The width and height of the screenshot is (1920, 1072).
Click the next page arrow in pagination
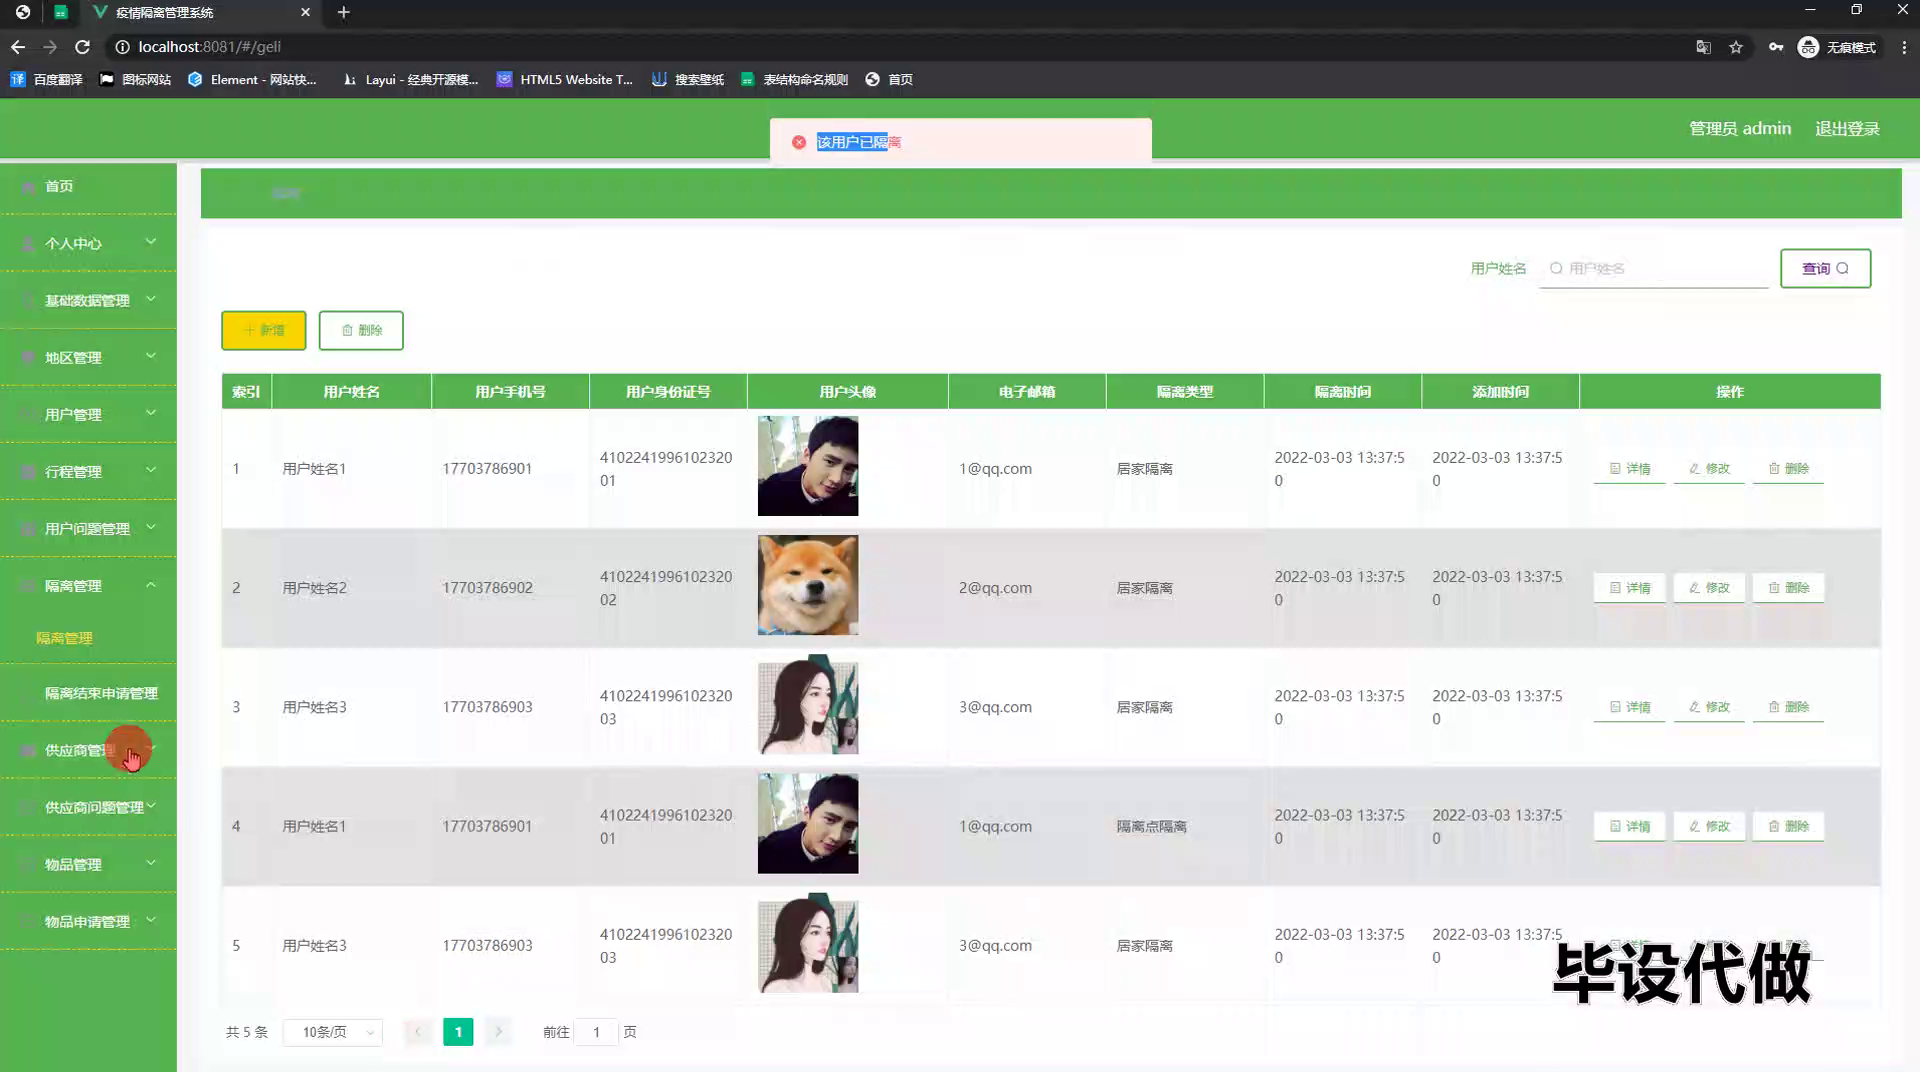click(x=498, y=1032)
